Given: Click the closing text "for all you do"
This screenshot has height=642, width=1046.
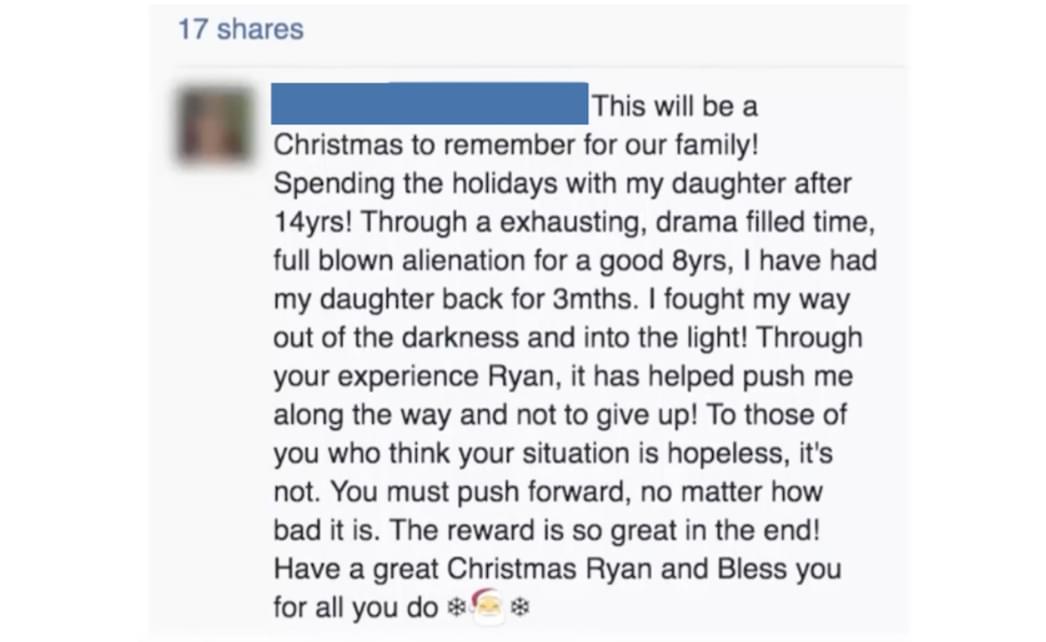Looking at the screenshot, I should pyautogui.click(x=356, y=607).
